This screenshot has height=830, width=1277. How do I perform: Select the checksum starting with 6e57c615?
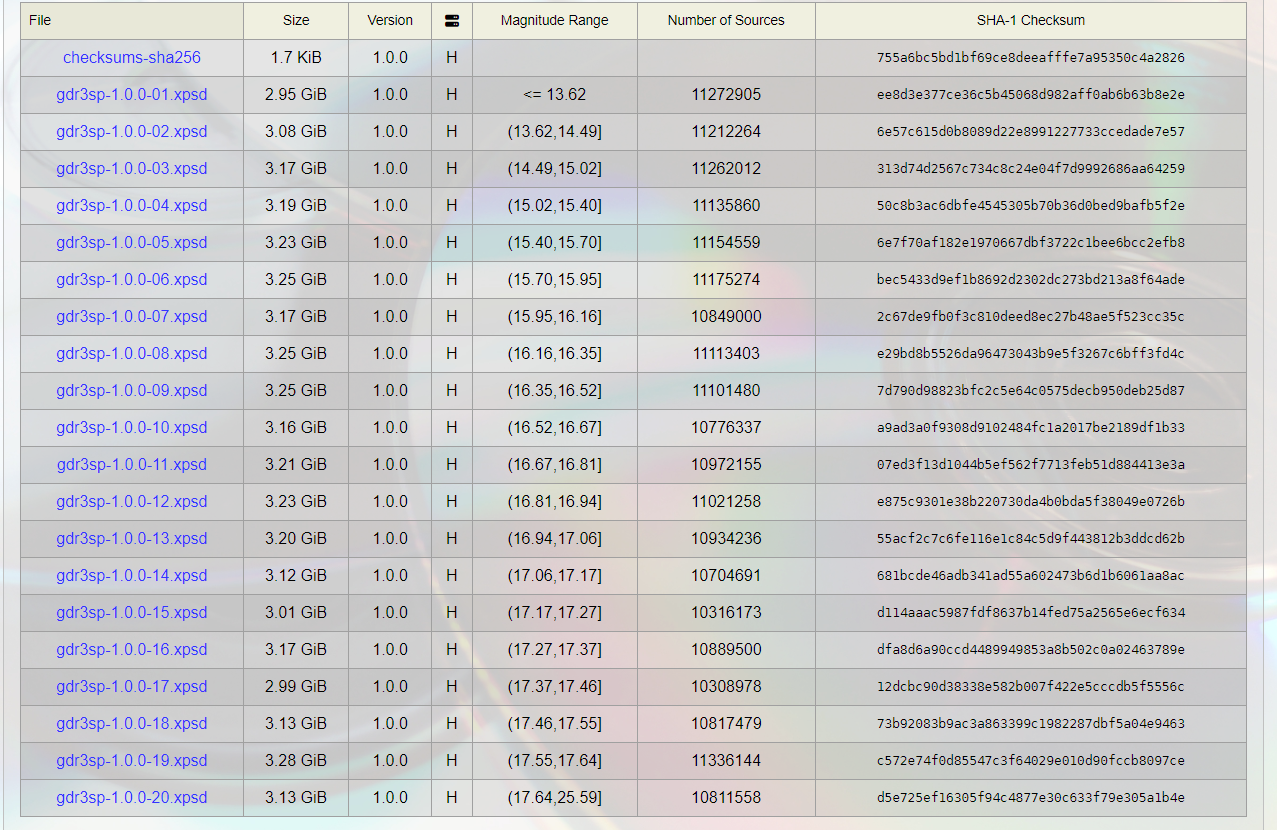1031,132
